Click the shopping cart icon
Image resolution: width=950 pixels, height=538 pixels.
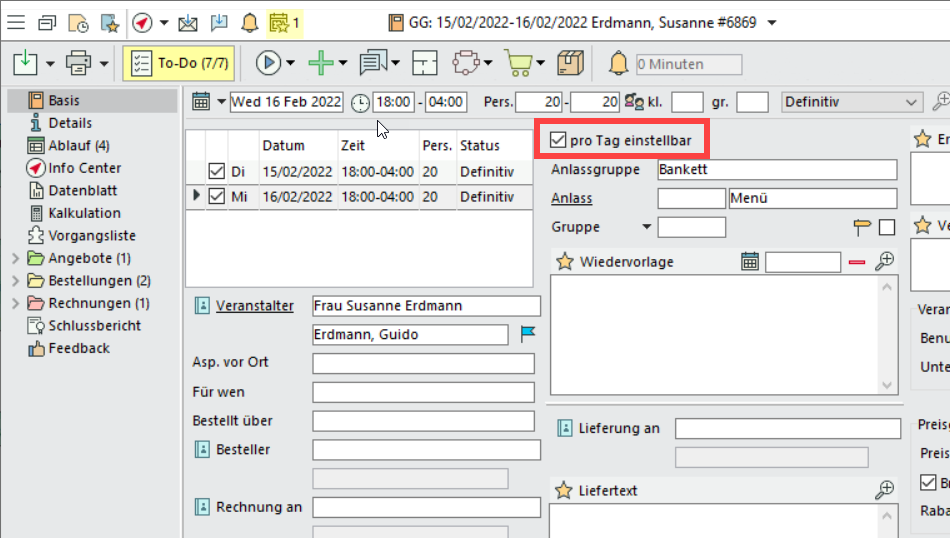519,63
